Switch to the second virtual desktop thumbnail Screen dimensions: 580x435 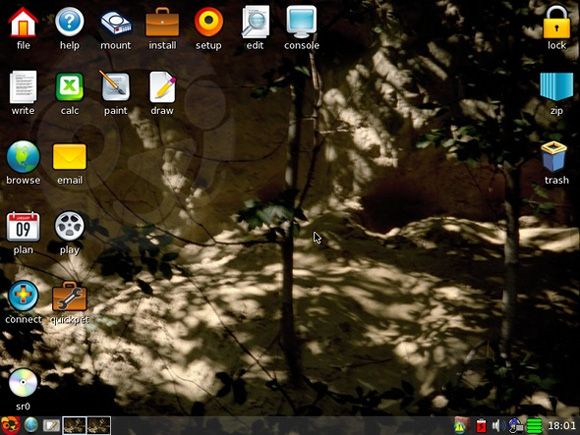pos(99,425)
